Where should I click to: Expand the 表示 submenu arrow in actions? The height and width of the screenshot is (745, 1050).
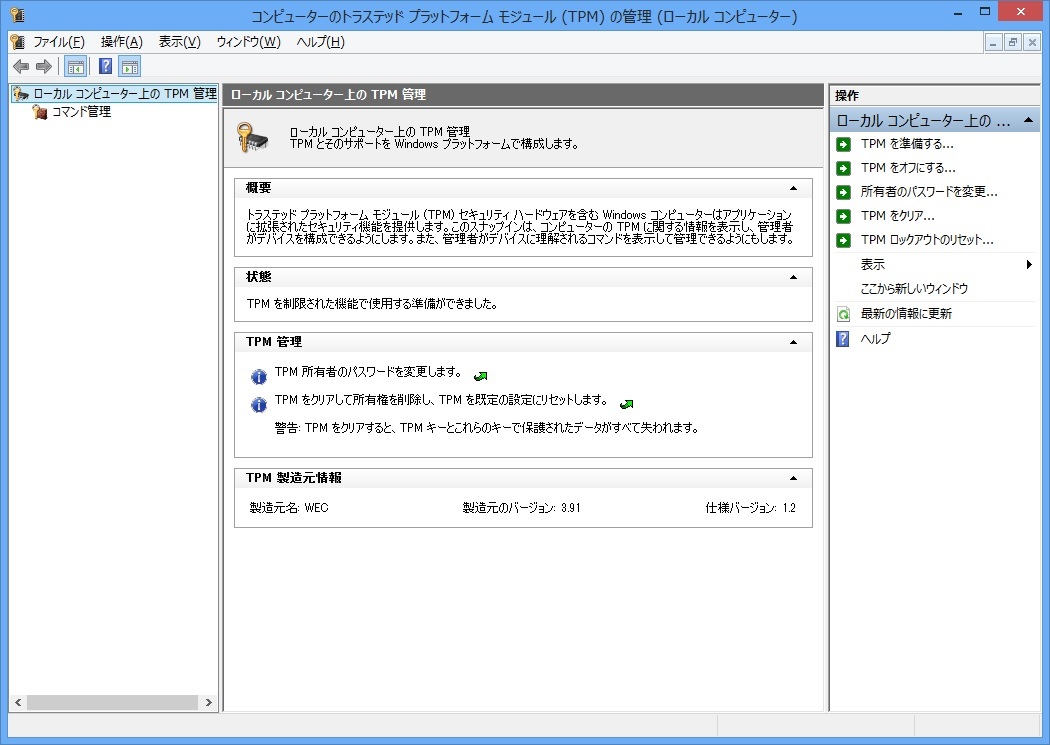pyautogui.click(x=1029, y=264)
